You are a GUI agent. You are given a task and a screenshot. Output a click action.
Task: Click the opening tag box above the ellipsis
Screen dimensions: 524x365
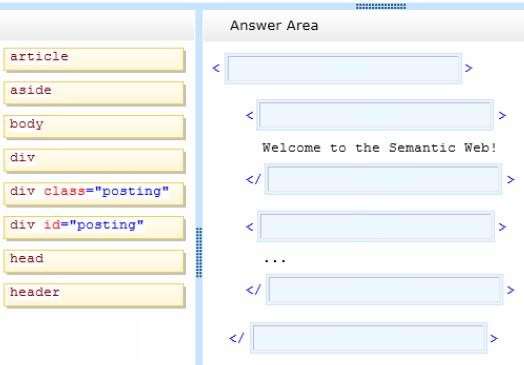point(376,227)
